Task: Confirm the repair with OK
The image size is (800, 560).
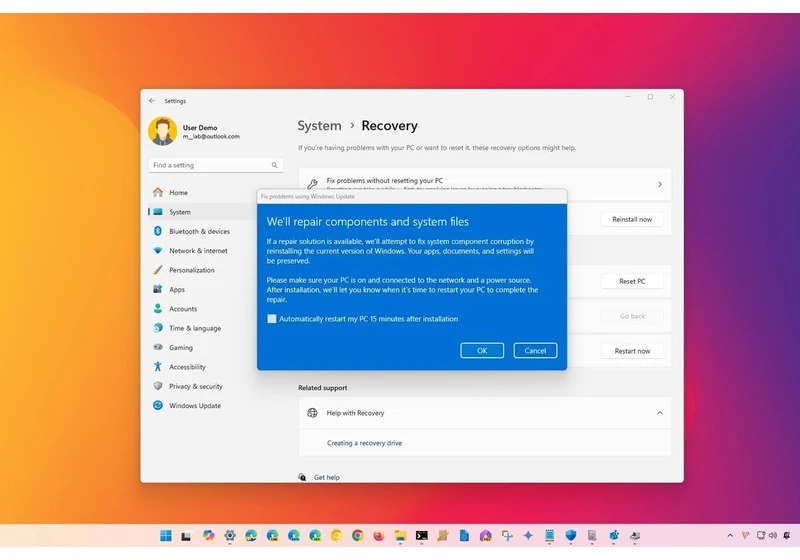Action: 482,350
